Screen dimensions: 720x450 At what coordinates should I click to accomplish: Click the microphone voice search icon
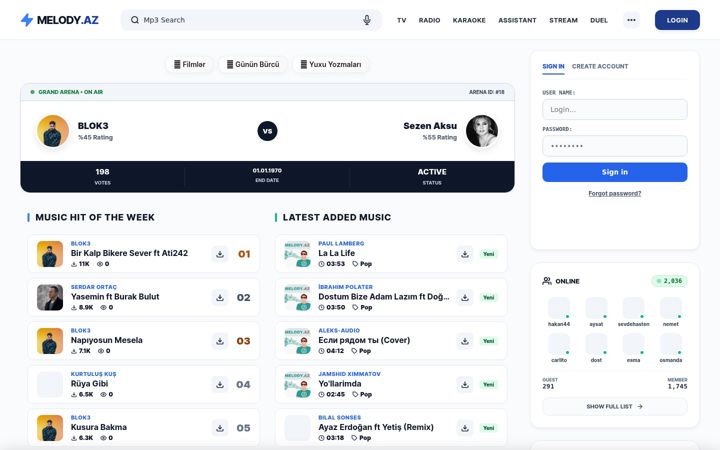tap(366, 20)
